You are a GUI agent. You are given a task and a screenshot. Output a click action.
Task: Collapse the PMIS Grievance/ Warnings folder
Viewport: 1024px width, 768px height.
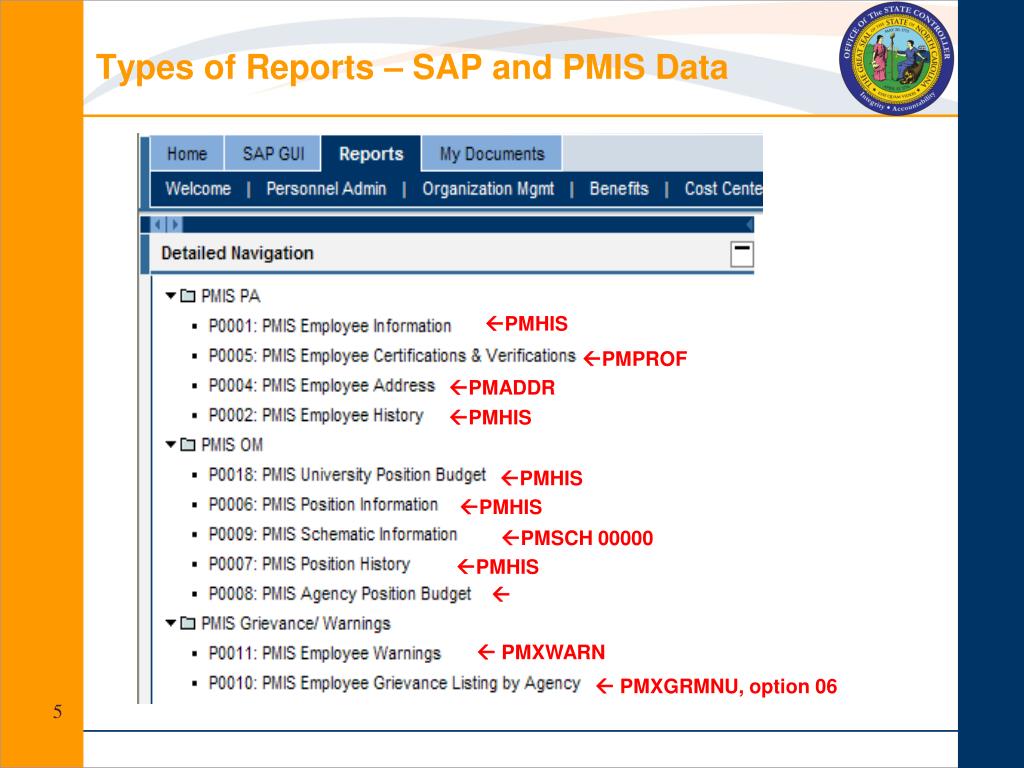tap(171, 623)
